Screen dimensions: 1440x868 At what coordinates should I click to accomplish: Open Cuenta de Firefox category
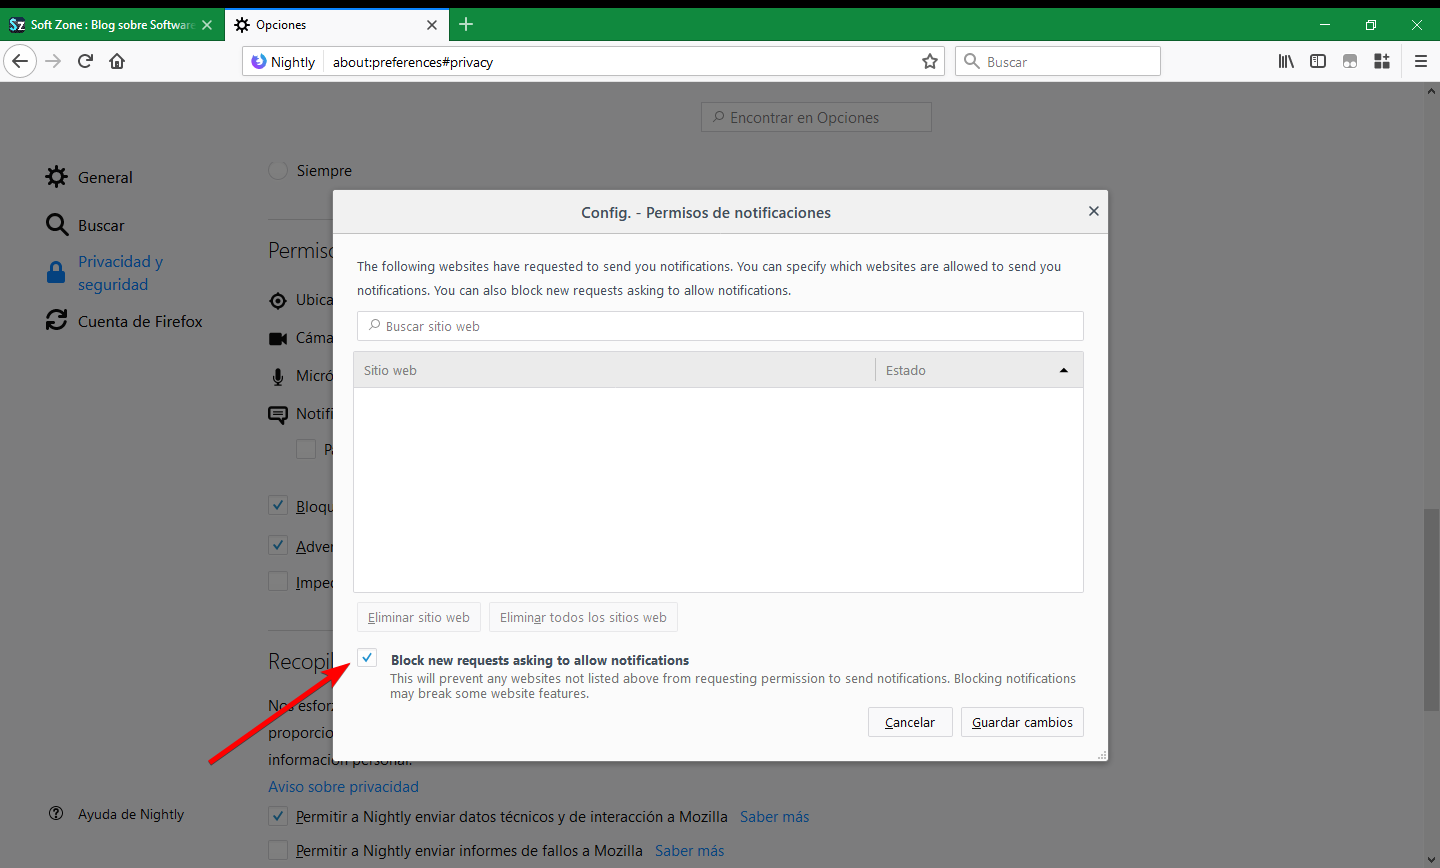[140, 321]
